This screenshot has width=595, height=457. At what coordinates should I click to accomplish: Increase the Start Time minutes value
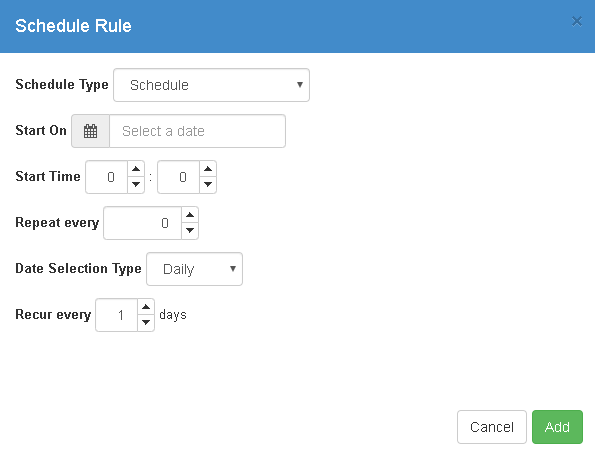pyautogui.click(x=208, y=169)
